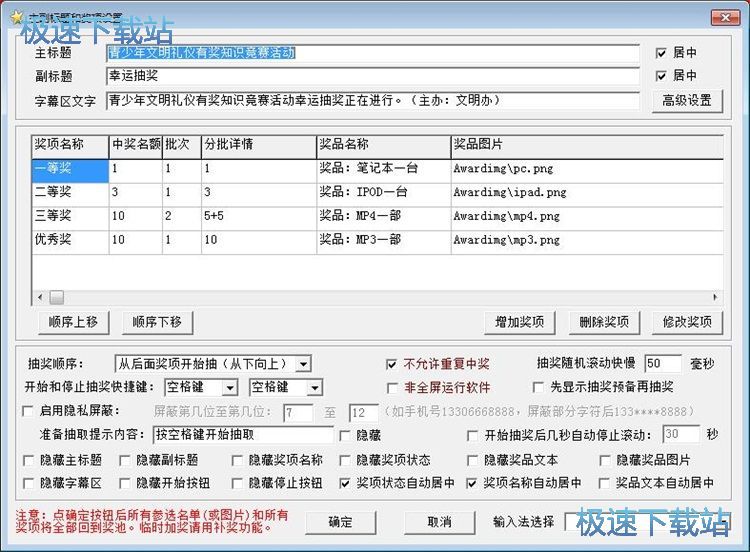Click the star app icon in title bar
Image resolution: width=750 pixels, height=552 pixels.
17,18
